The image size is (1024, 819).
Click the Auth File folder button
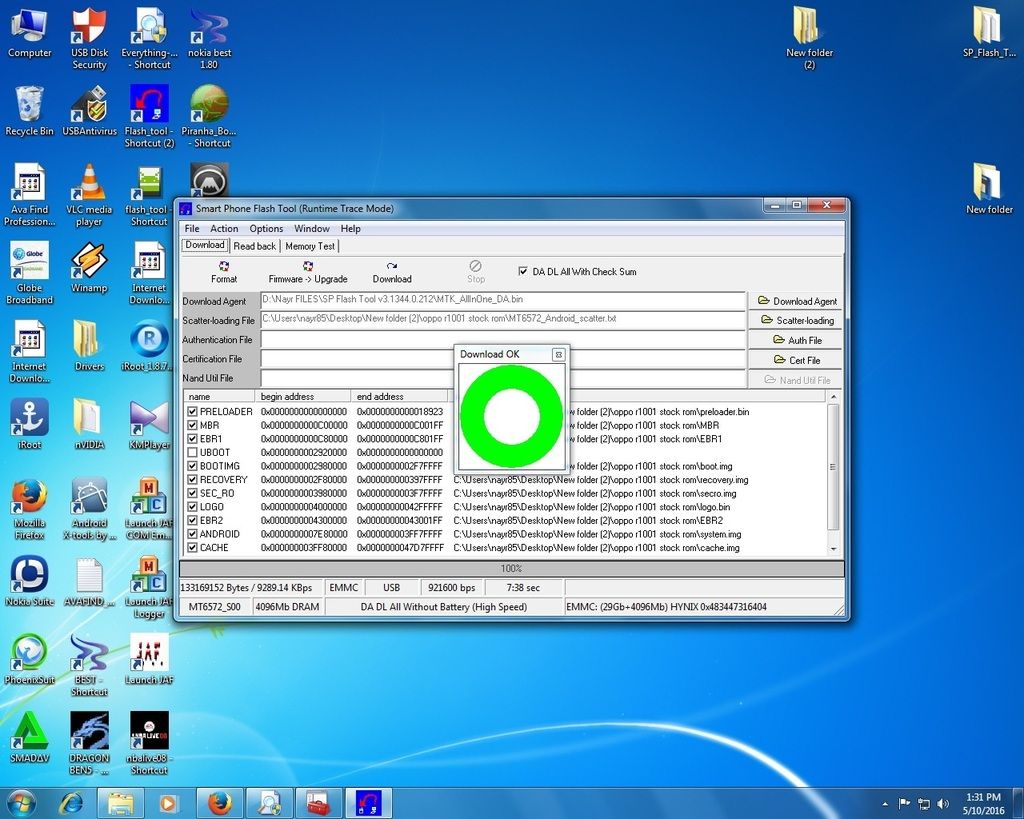coord(796,340)
